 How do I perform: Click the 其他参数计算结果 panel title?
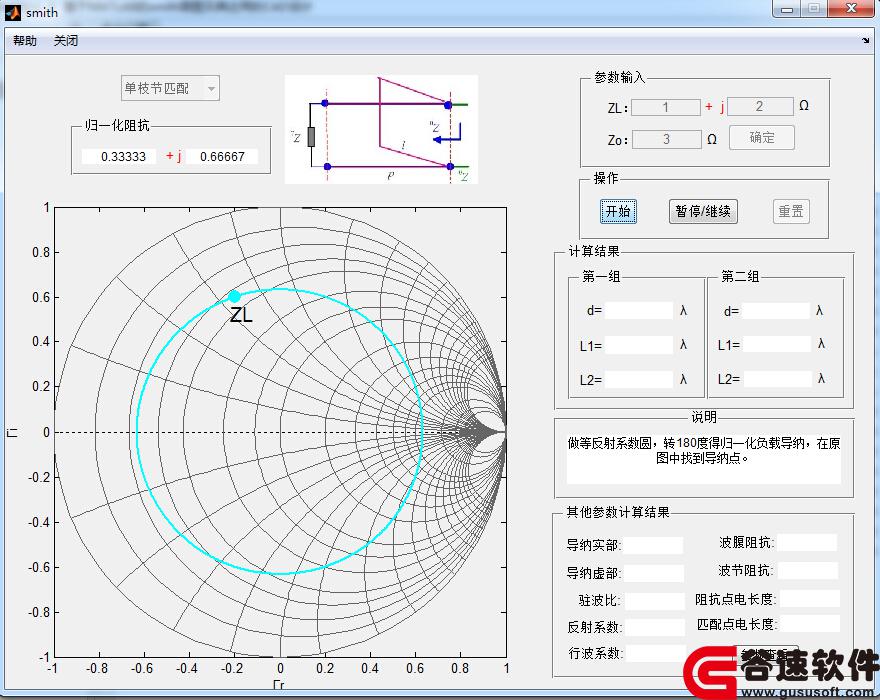click(x=617, y=512)
